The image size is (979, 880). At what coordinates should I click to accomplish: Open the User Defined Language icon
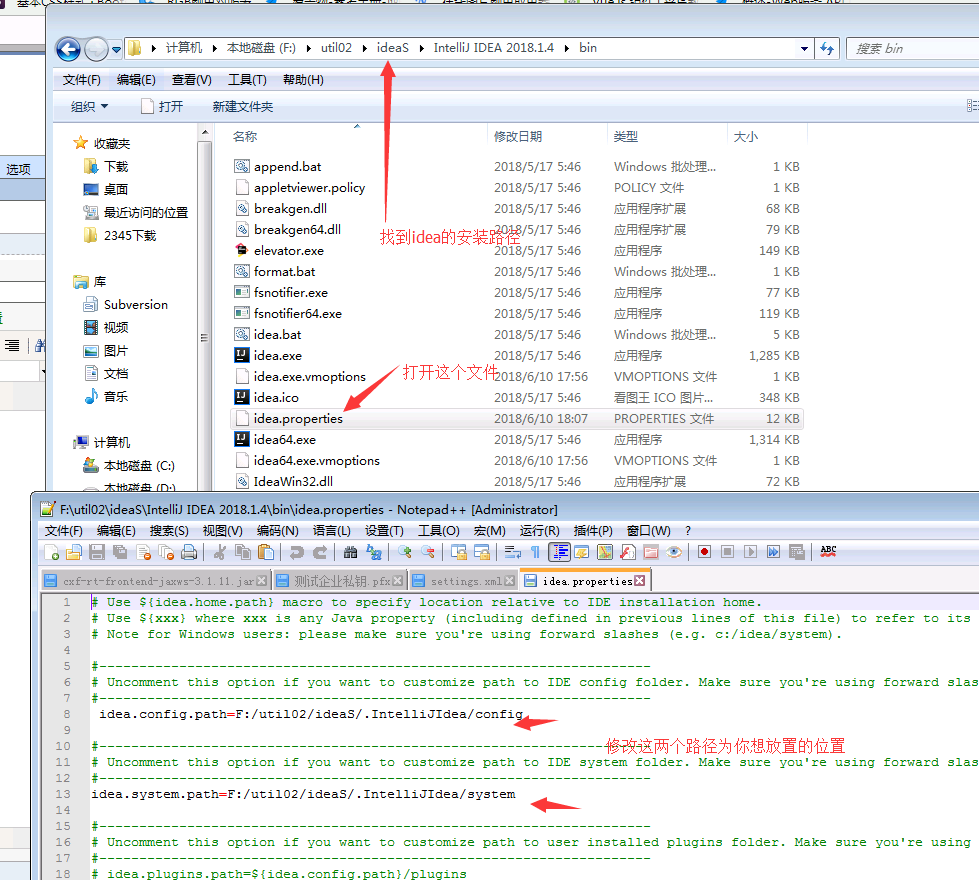(x=581, y=552)
